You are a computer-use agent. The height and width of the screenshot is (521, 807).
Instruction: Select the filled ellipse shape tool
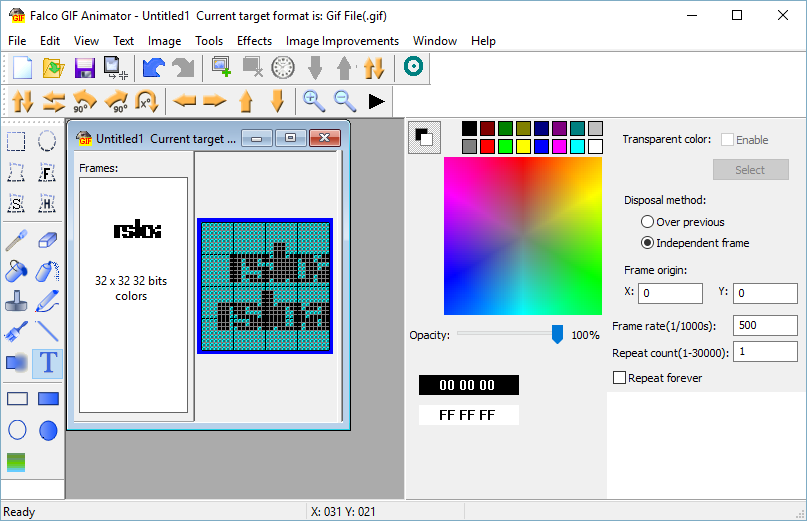(48, 430)
